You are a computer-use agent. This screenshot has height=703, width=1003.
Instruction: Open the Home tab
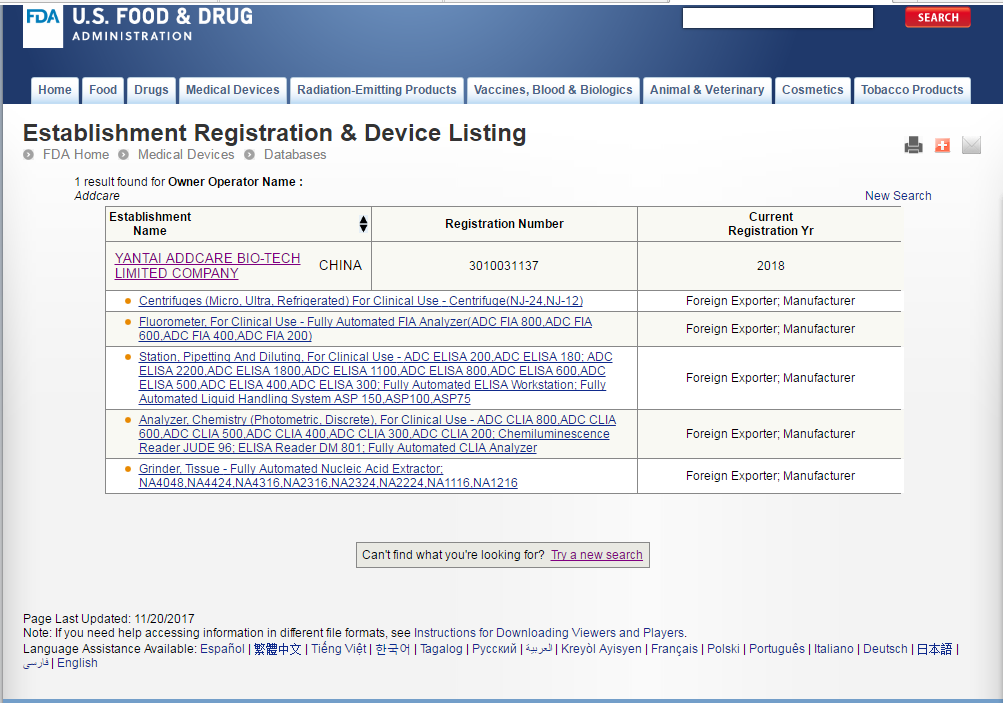[55, 90]
